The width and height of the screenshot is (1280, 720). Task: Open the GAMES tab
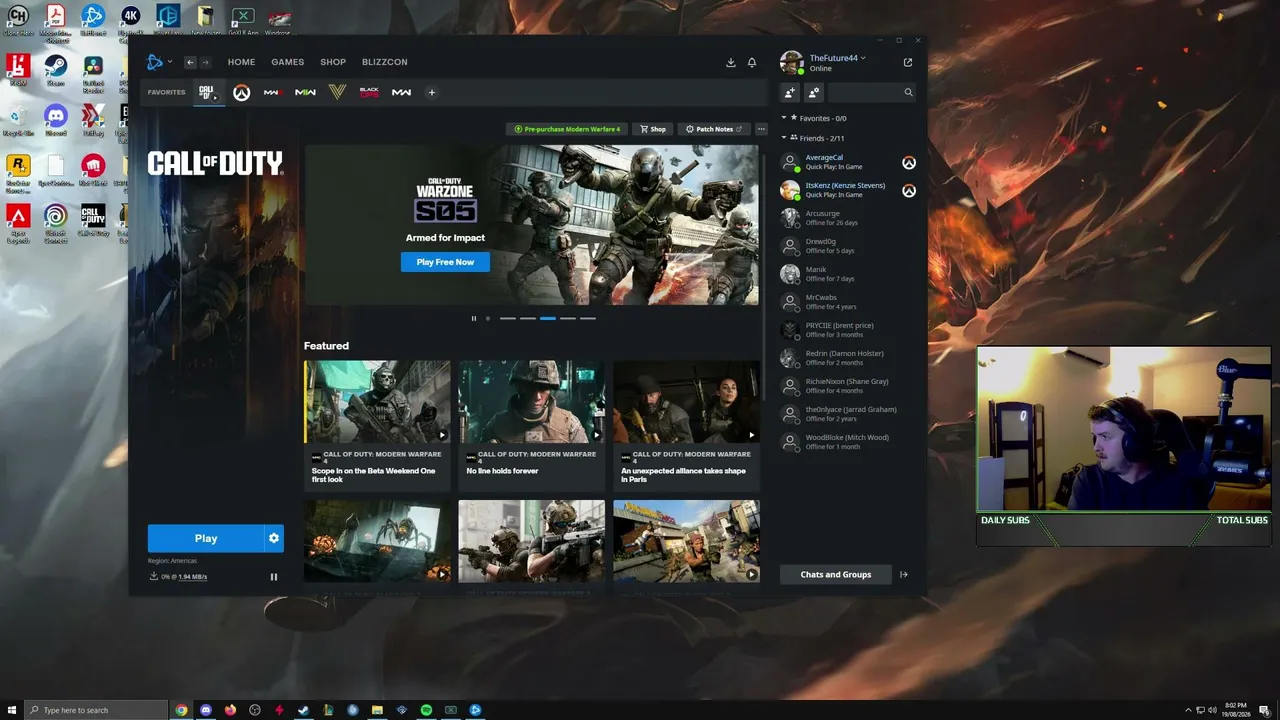(288, 62)
